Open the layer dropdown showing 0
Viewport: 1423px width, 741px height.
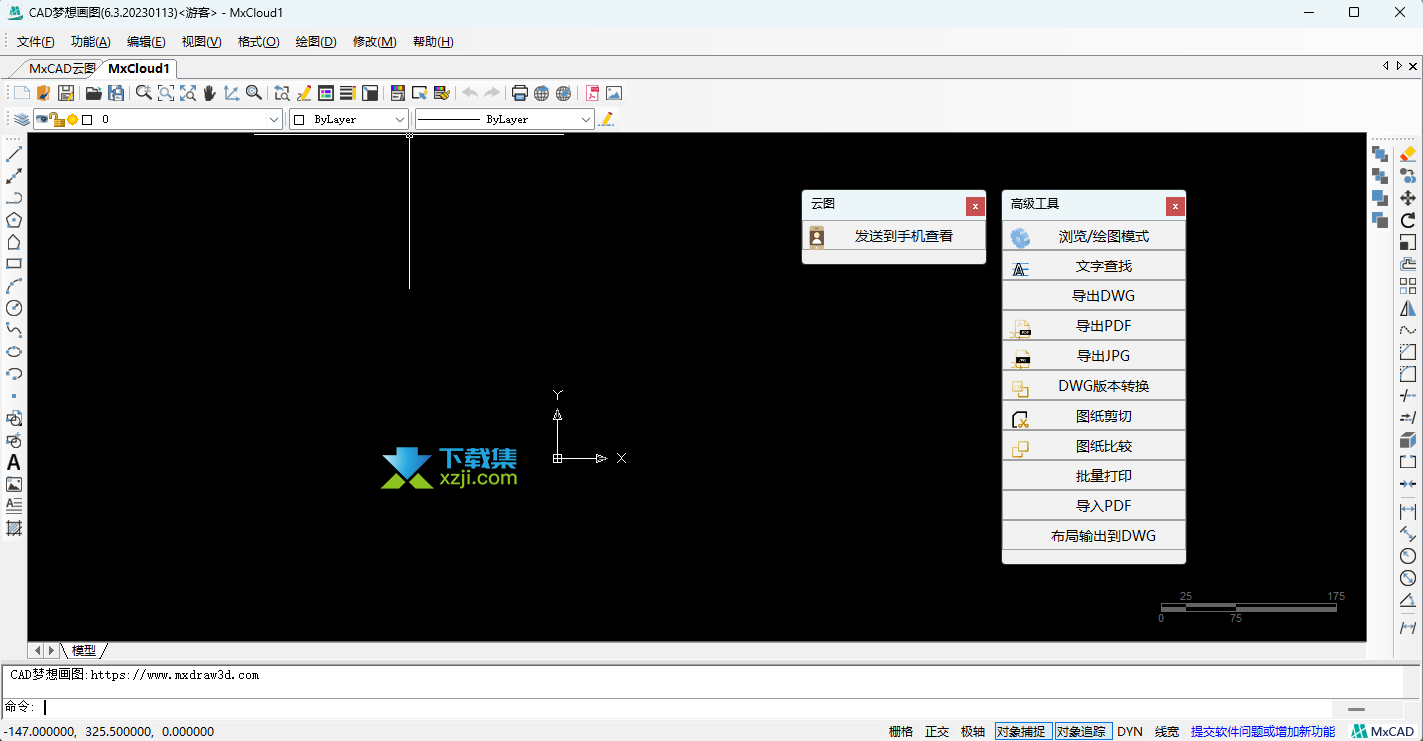[158, 119]
